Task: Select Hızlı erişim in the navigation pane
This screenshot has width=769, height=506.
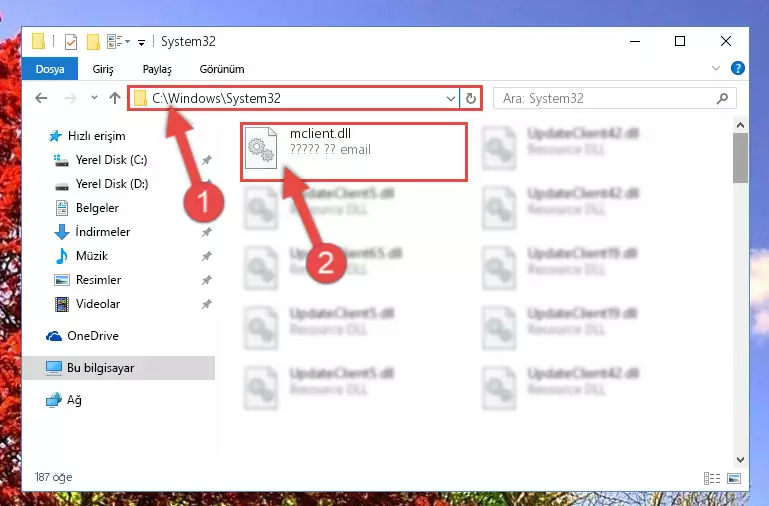Action: 96,136
